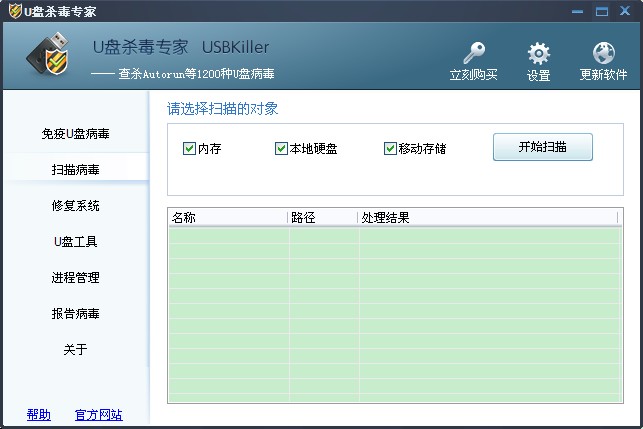Show the 关于 page

click(76, 350)
